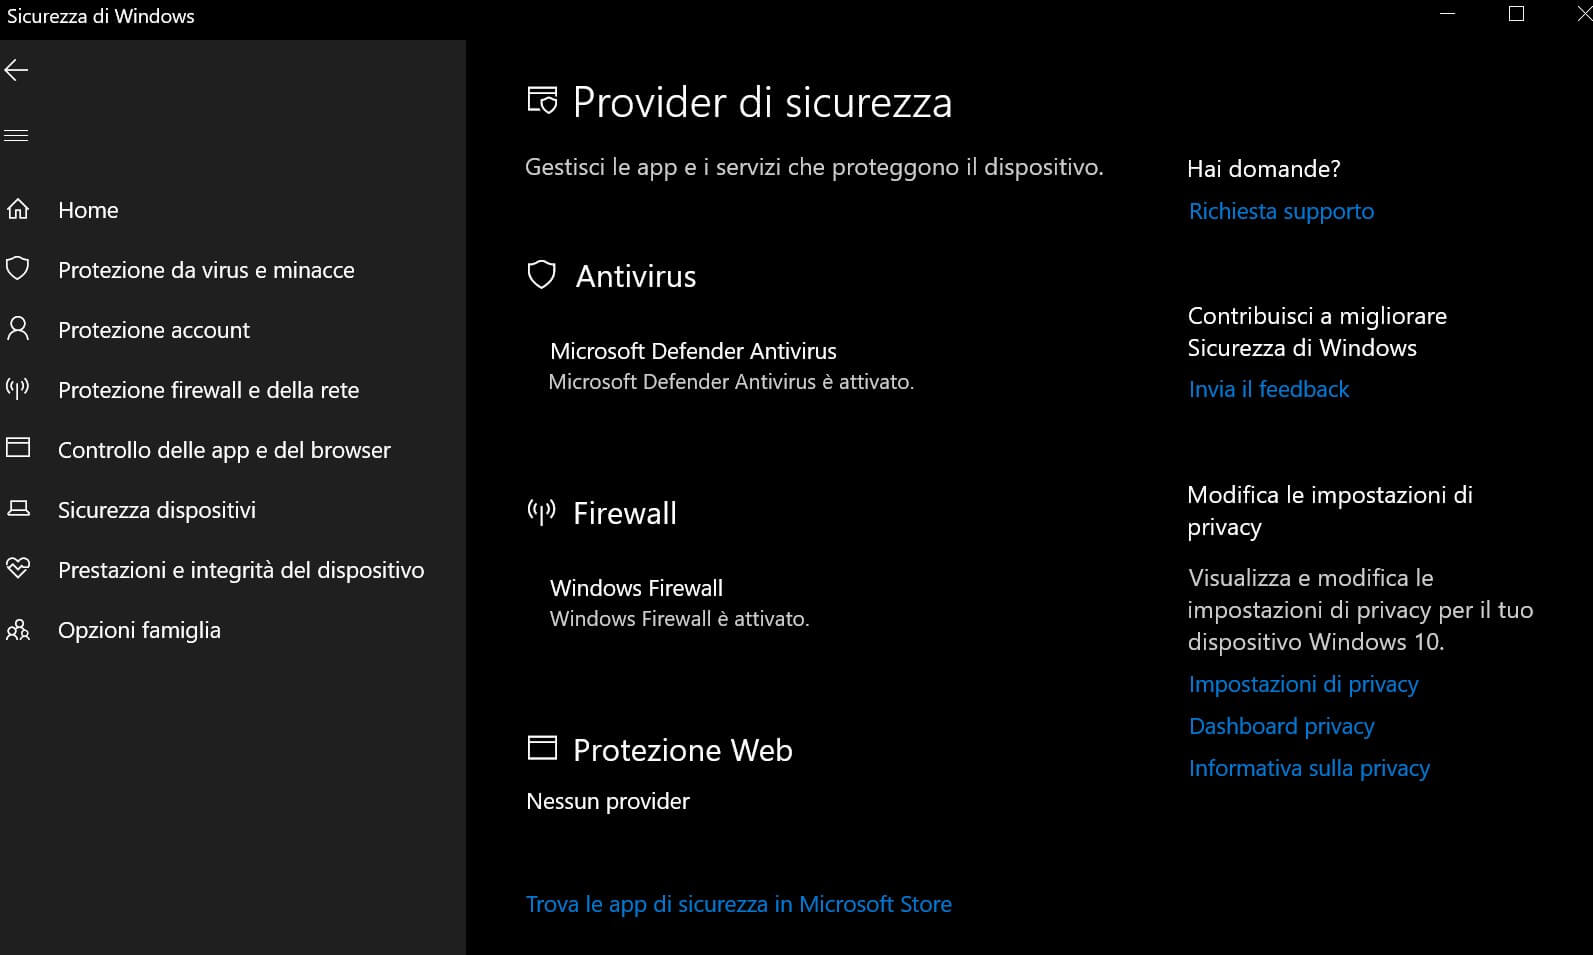Click Trova le app di sicurezza link
The width and height of the screenshot is (1593, 955).
738,904
